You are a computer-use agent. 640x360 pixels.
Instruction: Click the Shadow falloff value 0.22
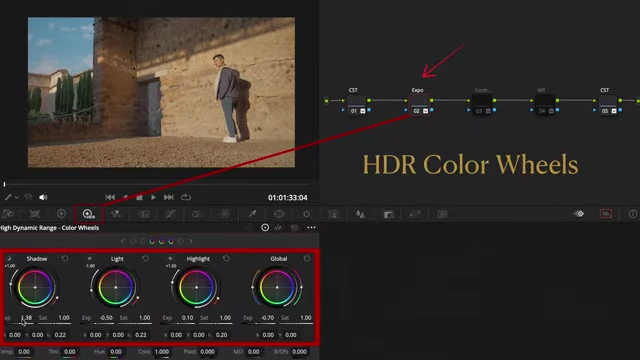tap(60, 335)
